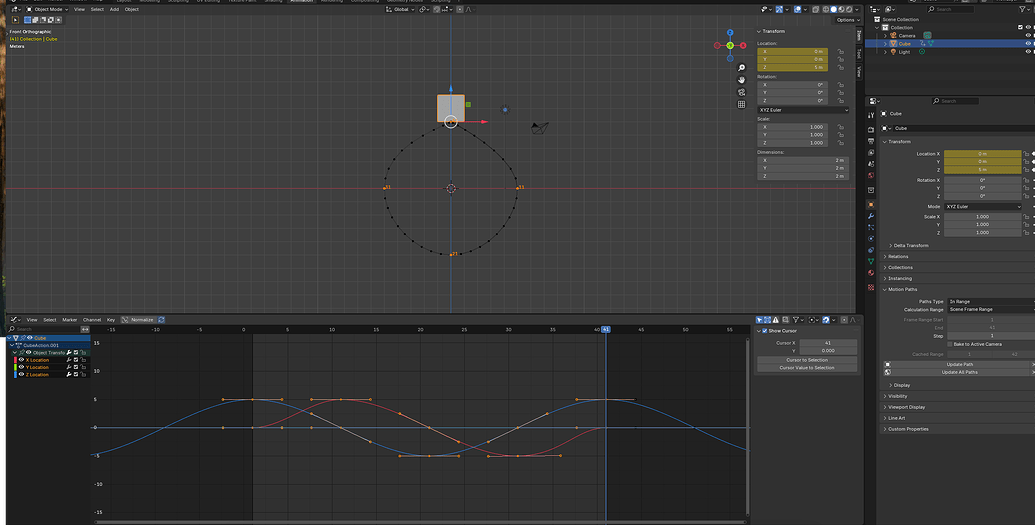
Task: Switch to the Item sidebar tab
Action: [x=859, y=35]
